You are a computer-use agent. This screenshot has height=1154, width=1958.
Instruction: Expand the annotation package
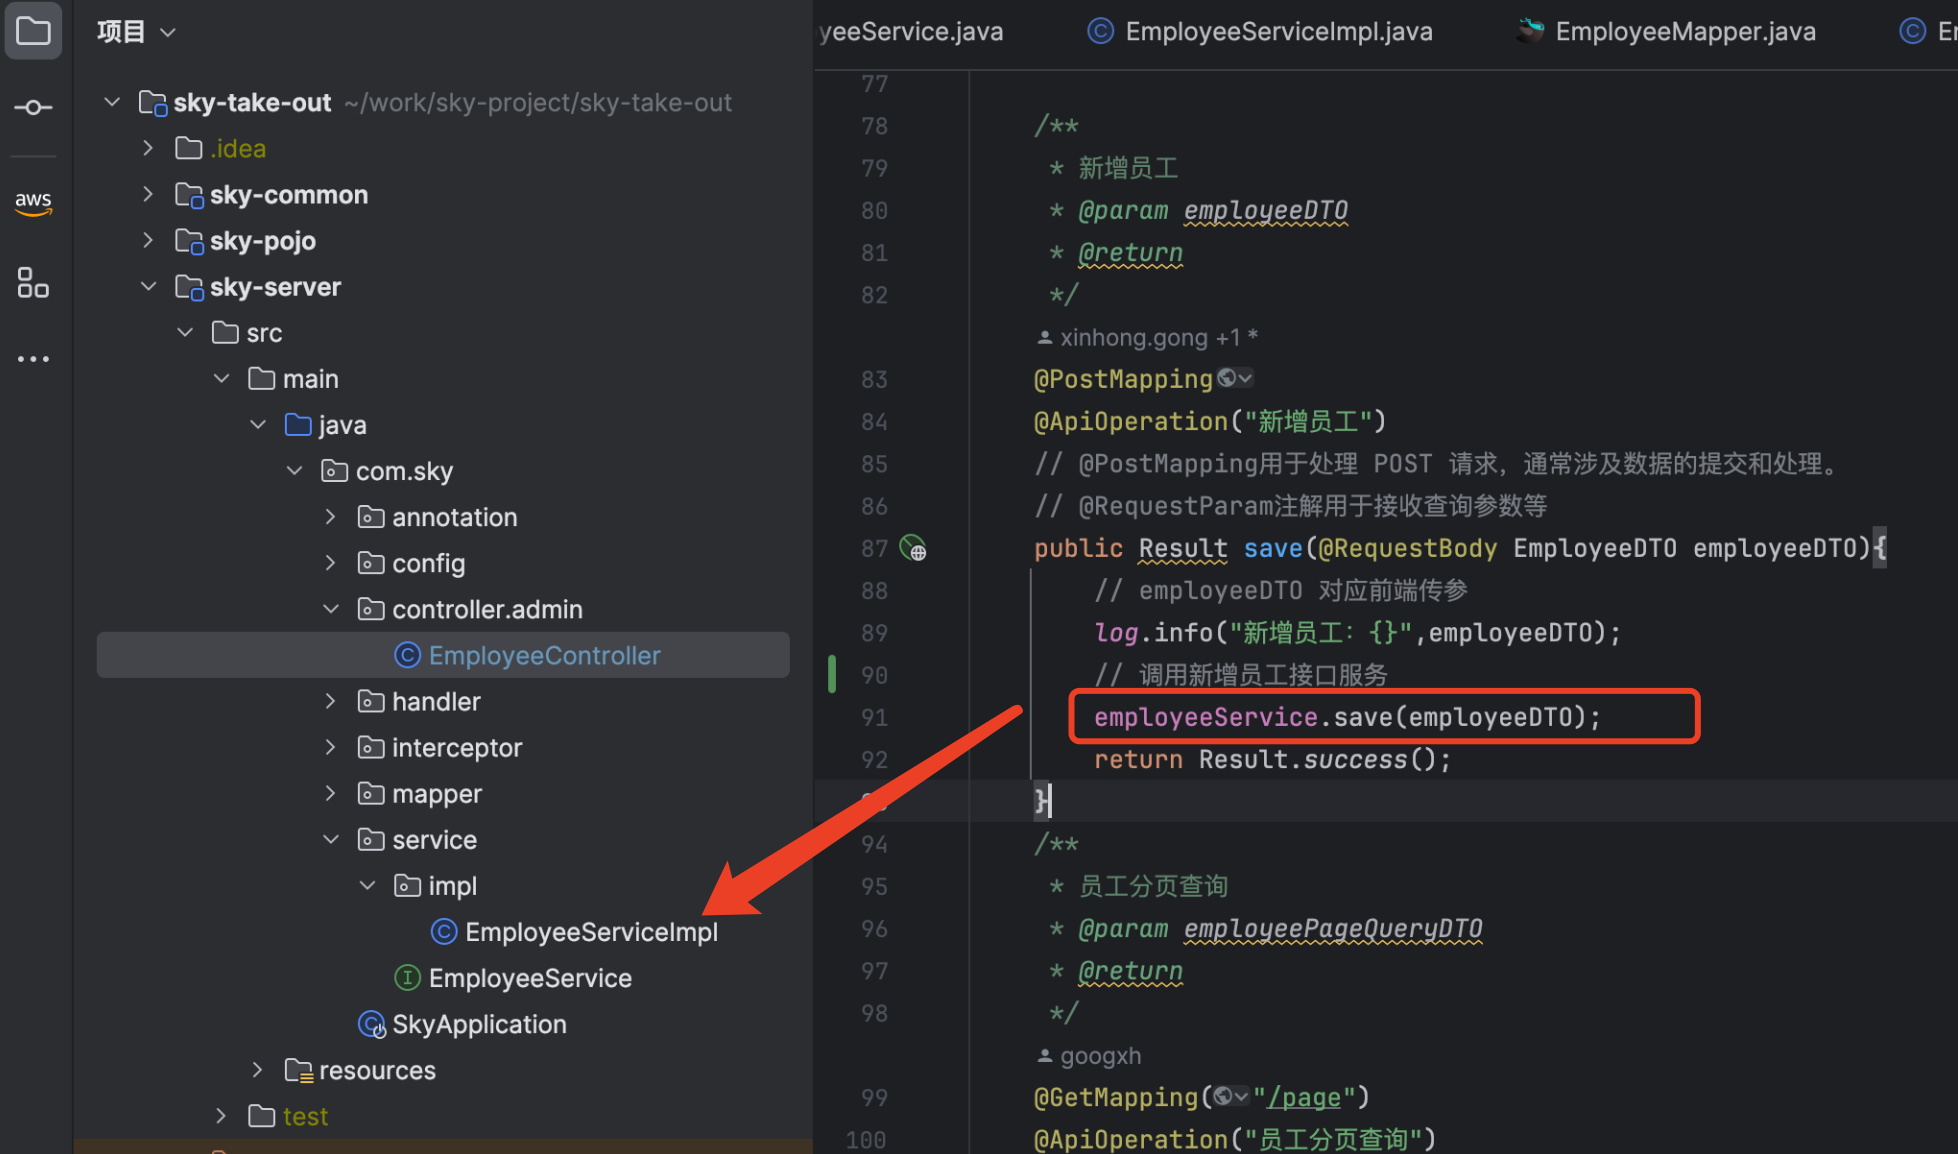(331, 516)
